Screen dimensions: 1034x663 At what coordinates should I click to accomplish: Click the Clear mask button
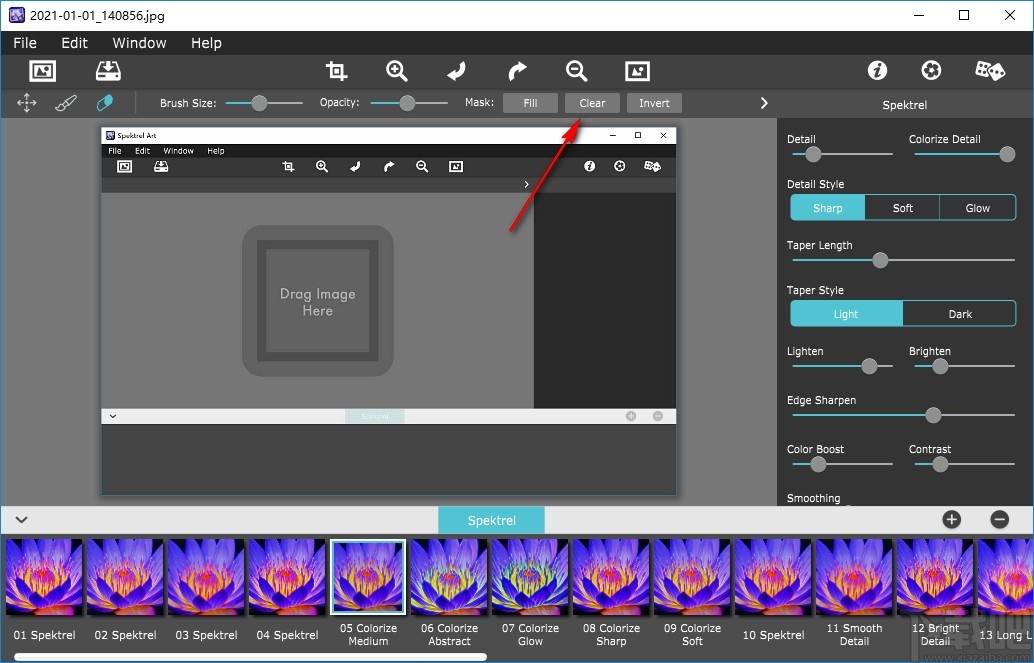tap(592, 103)
